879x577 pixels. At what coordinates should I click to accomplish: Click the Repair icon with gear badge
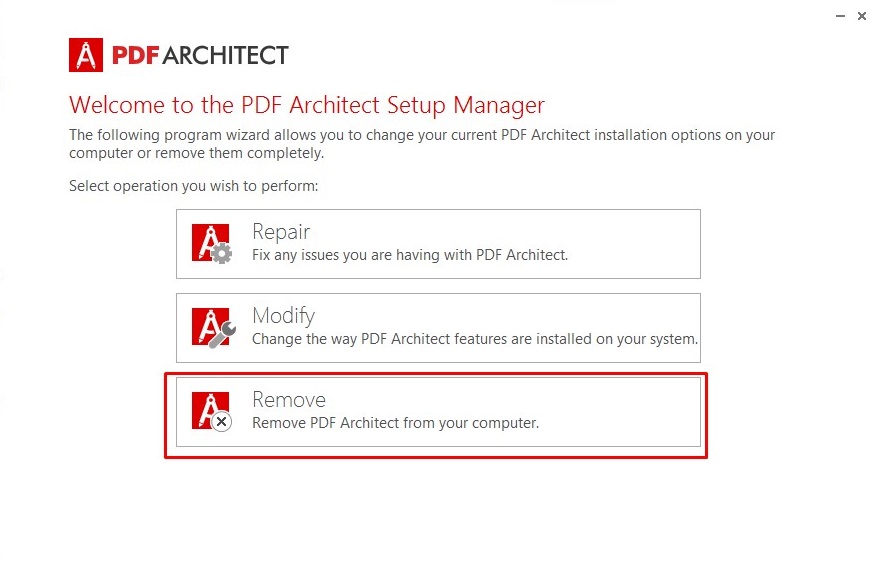pos(211,243)
